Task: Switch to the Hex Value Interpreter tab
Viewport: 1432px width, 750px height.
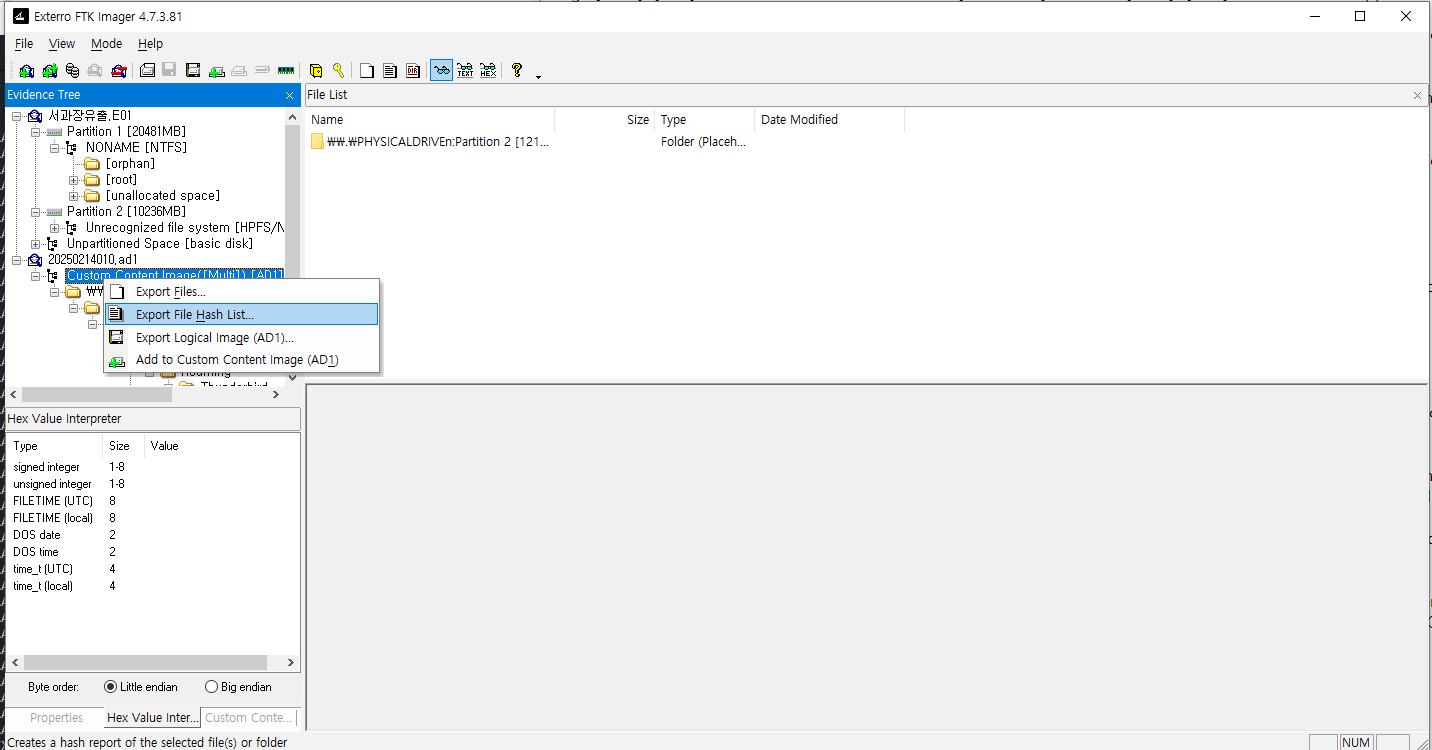Action: click(x=152, y=718)
